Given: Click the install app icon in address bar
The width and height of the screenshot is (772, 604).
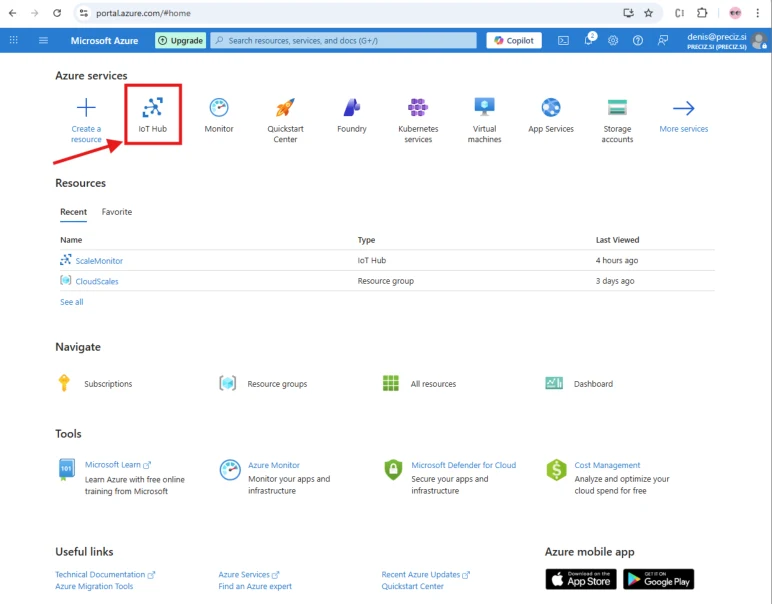Looking at the screenshot, I should point(628,13).
